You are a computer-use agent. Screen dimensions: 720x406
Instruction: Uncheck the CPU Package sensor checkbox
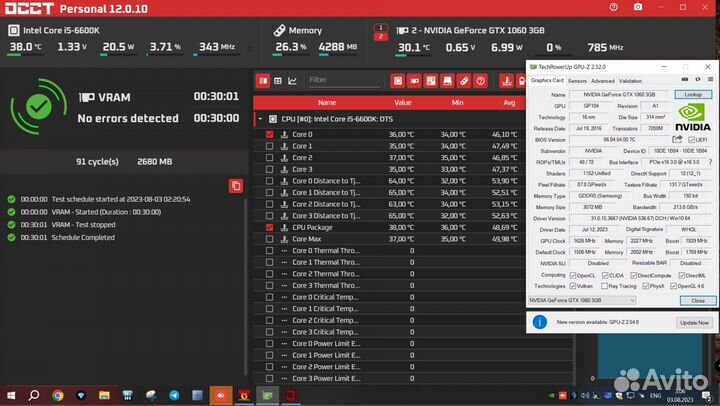(269, 227)
